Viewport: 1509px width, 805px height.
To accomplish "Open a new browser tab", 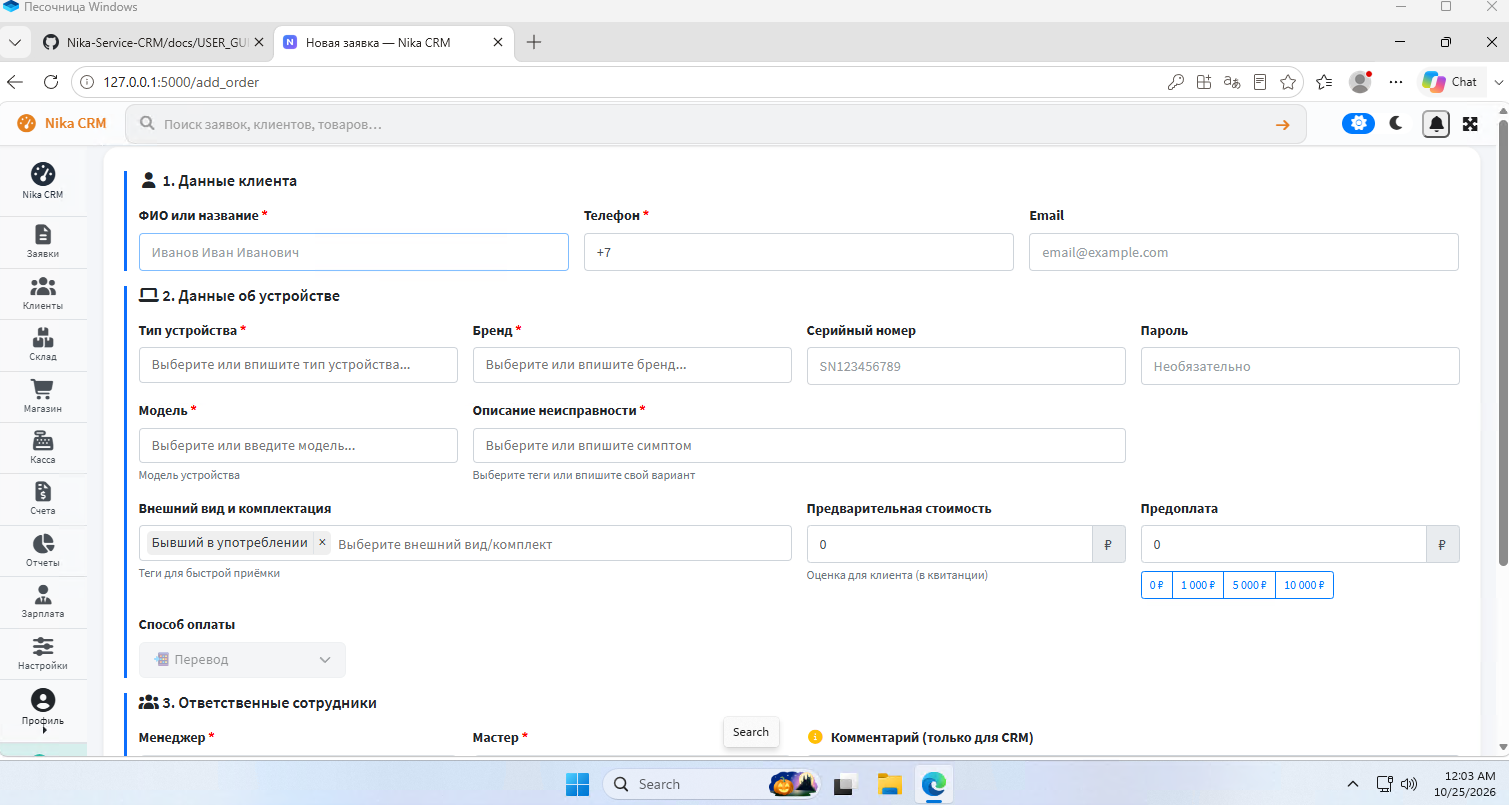I will pos(534,42).
